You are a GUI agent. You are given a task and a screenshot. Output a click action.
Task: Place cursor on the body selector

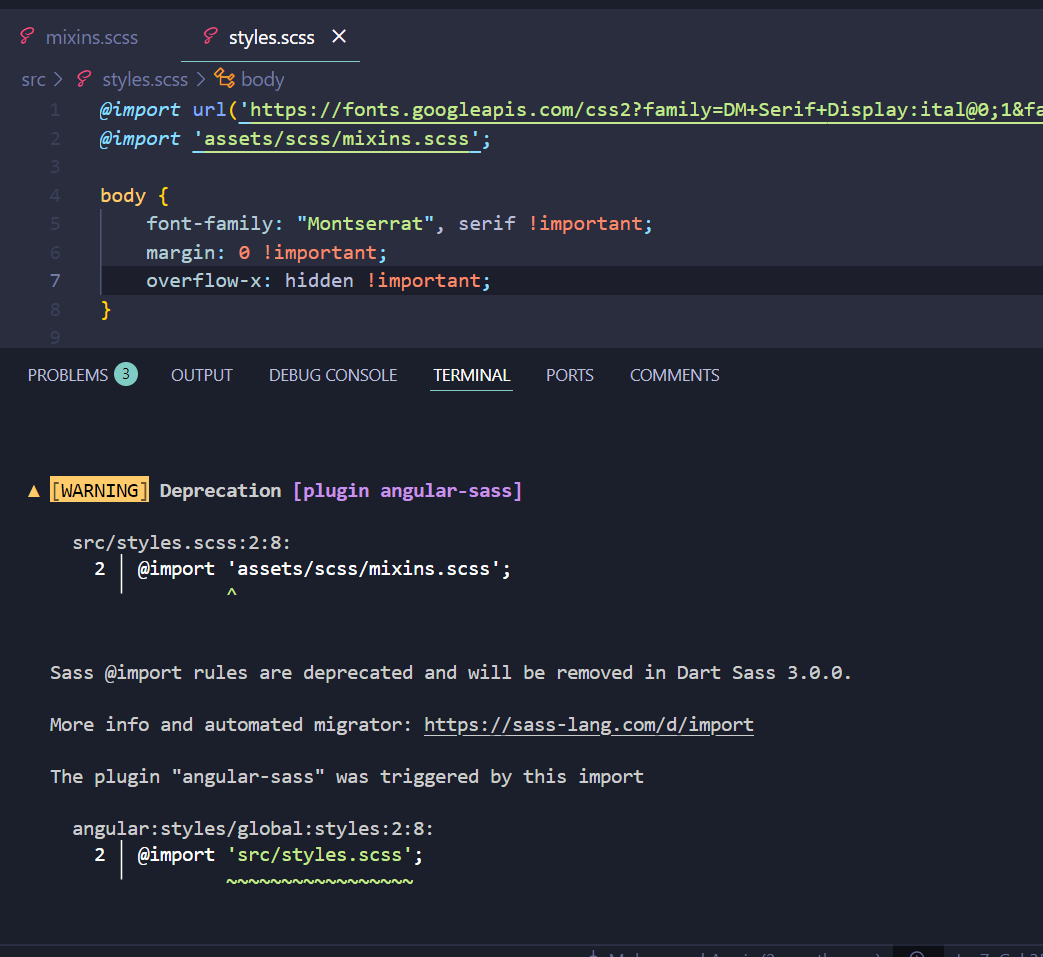tap(123, 196)
